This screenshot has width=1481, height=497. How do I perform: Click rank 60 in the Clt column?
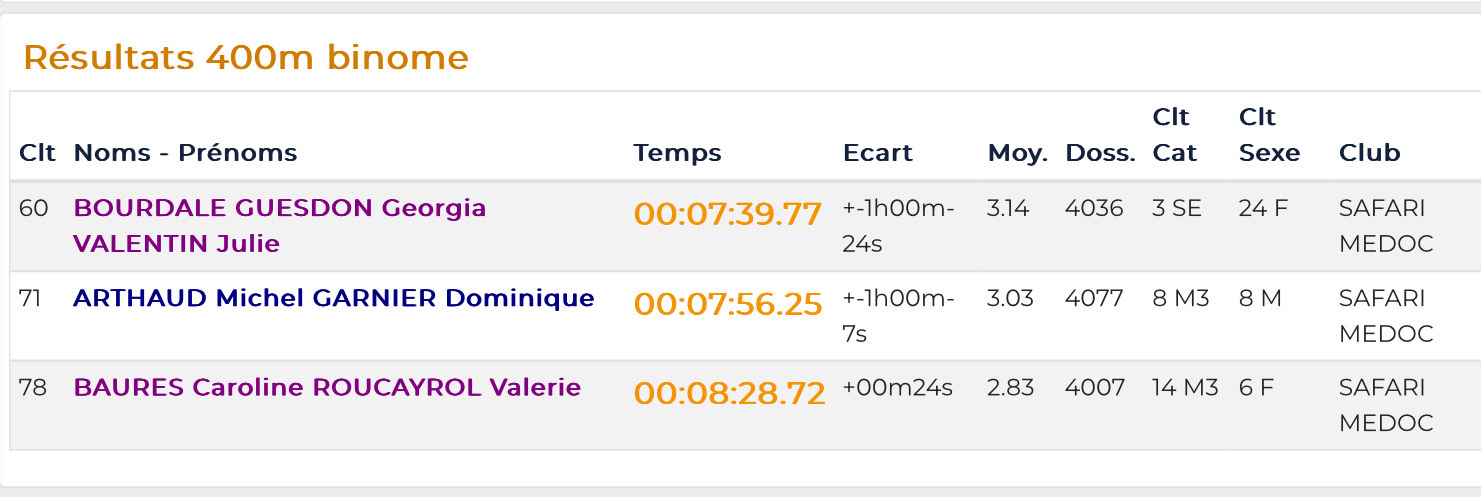coord(34,208)
